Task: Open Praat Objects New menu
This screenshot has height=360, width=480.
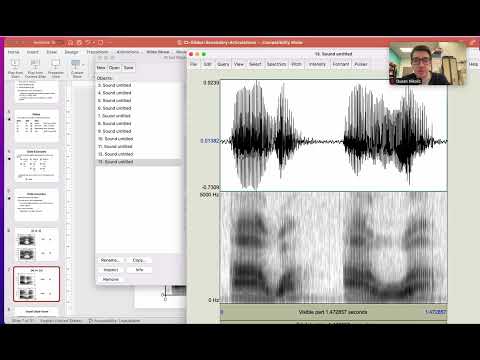Action: point(101,68)
